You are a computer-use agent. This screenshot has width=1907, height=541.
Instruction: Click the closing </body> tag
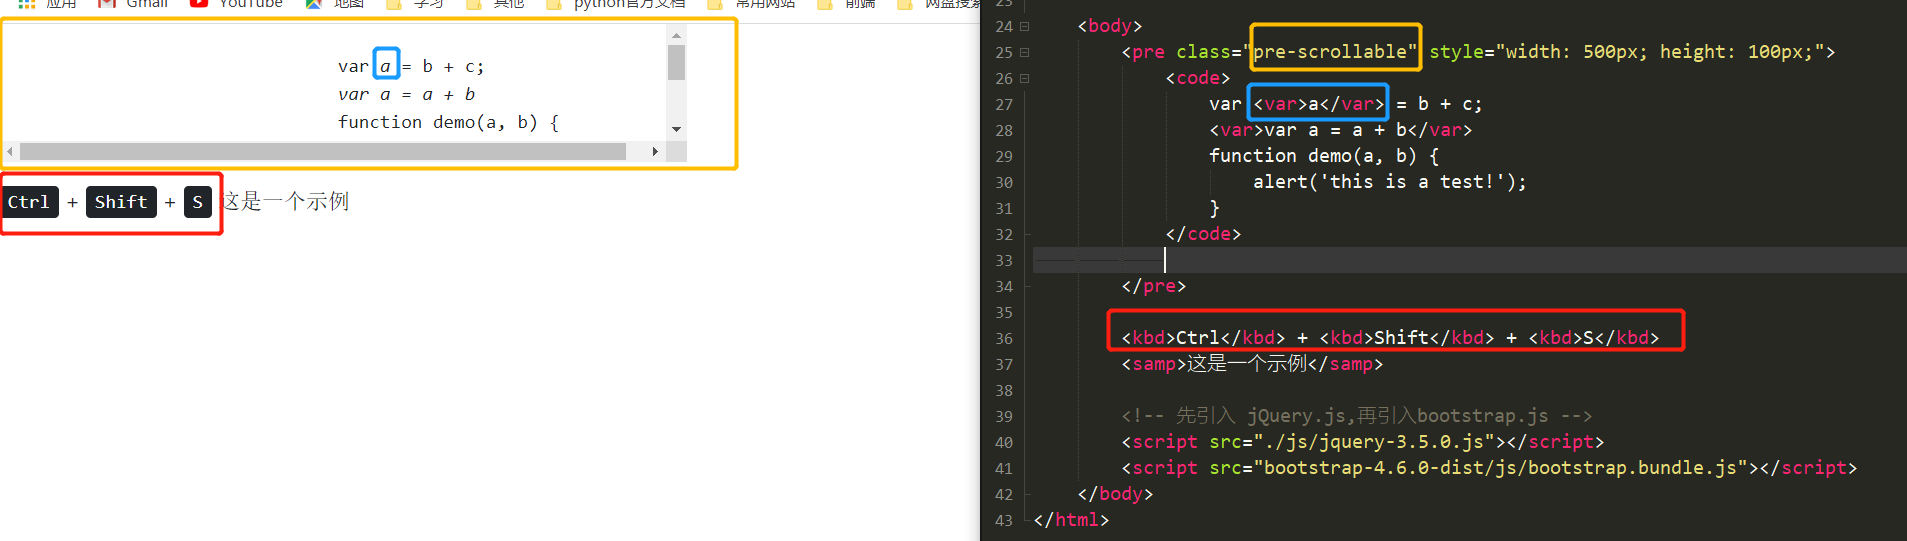click(1115, 494)
